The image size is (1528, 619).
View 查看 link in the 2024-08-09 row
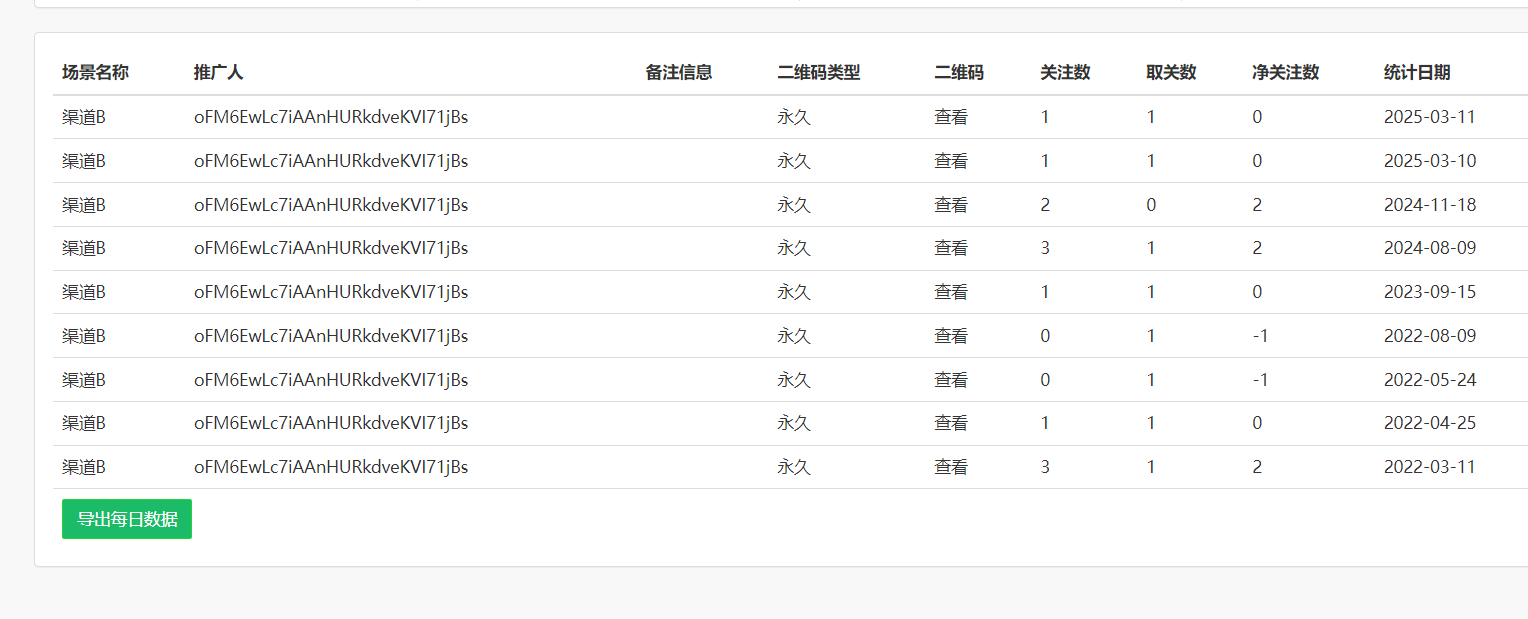pos(951,248)
